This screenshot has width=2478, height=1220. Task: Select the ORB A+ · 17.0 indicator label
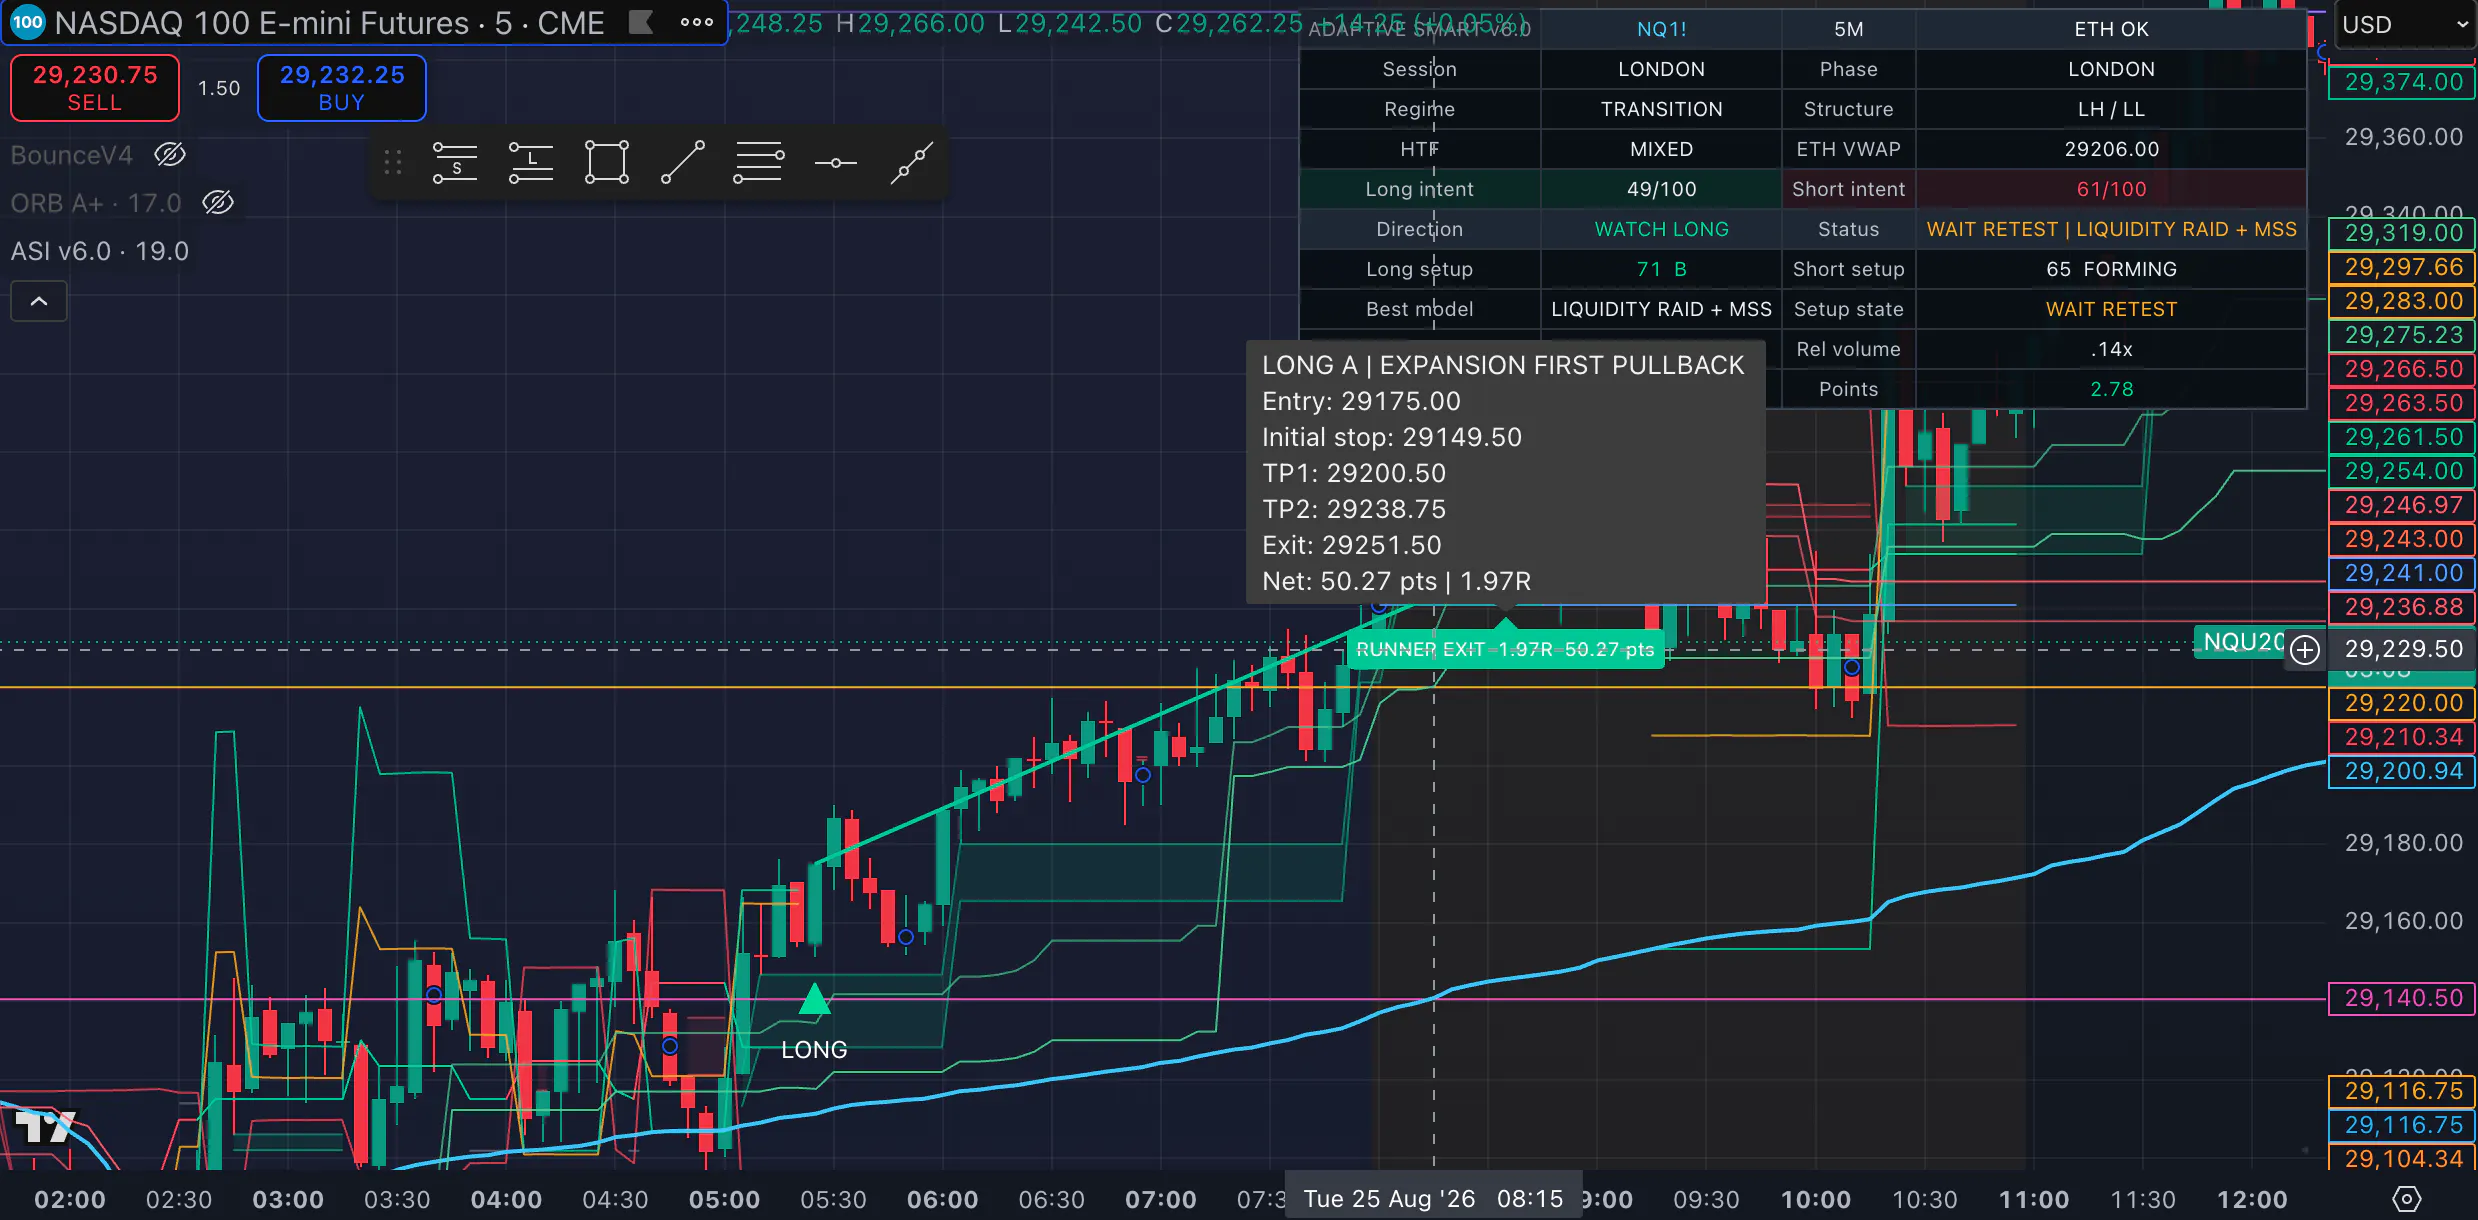click(x=96, y=203)
